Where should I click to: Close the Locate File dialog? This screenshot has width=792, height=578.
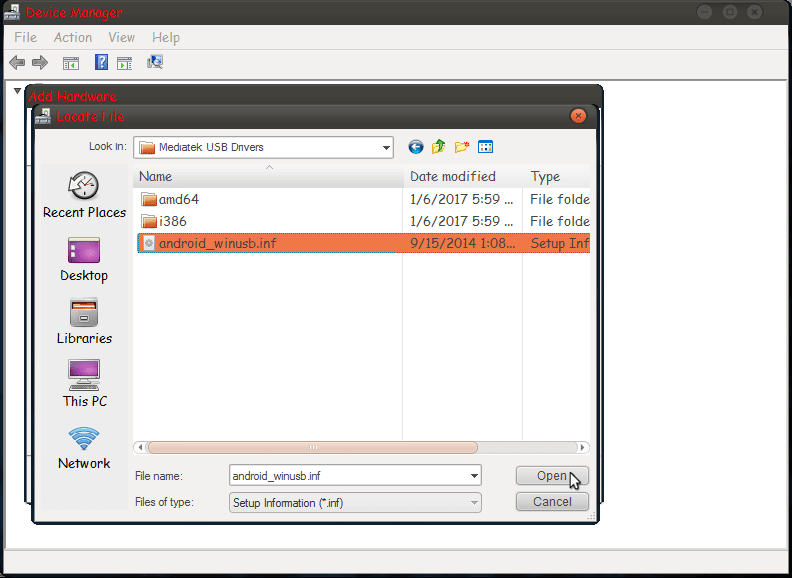coord(578,116)
